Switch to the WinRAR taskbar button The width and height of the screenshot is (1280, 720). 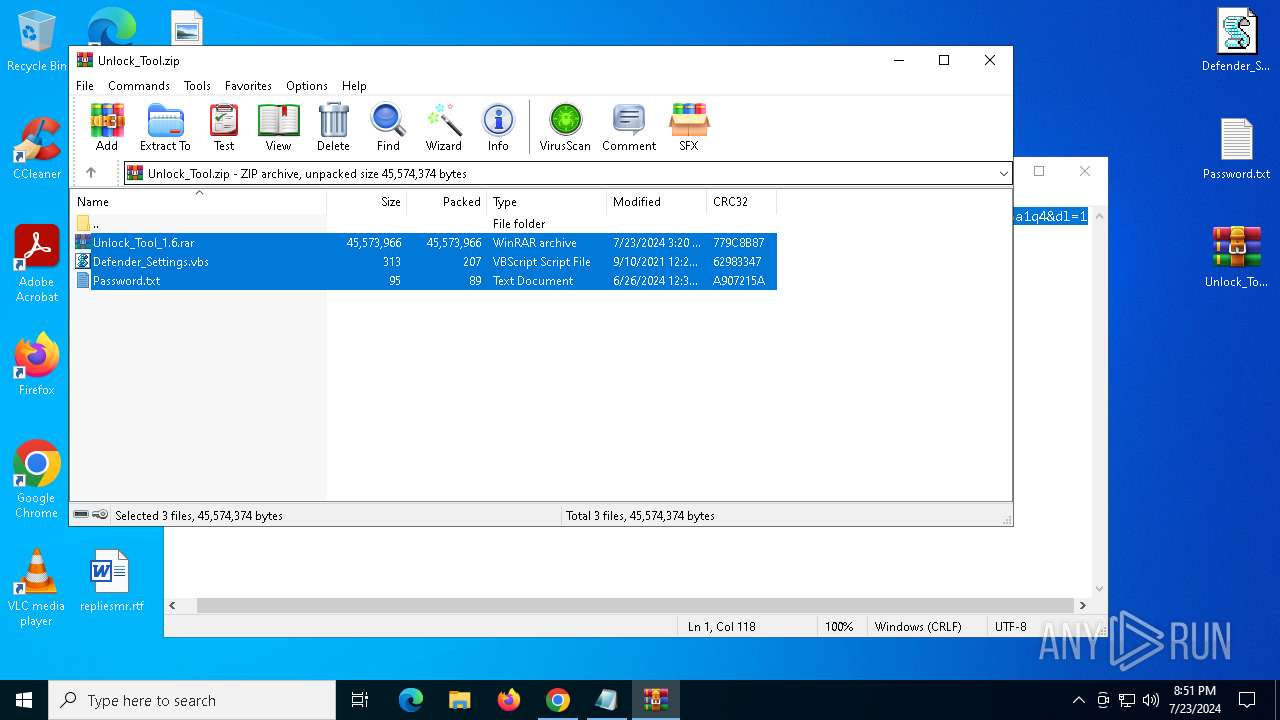pyautogui.click(x=656, y=700)
